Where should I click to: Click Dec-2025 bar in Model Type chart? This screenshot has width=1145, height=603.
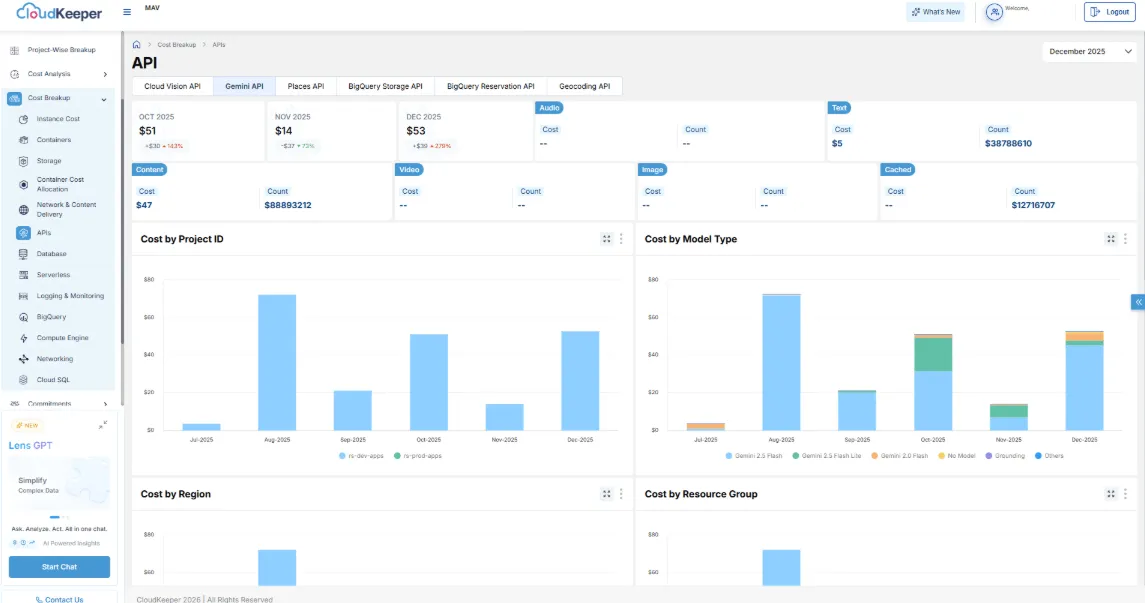1084,380
